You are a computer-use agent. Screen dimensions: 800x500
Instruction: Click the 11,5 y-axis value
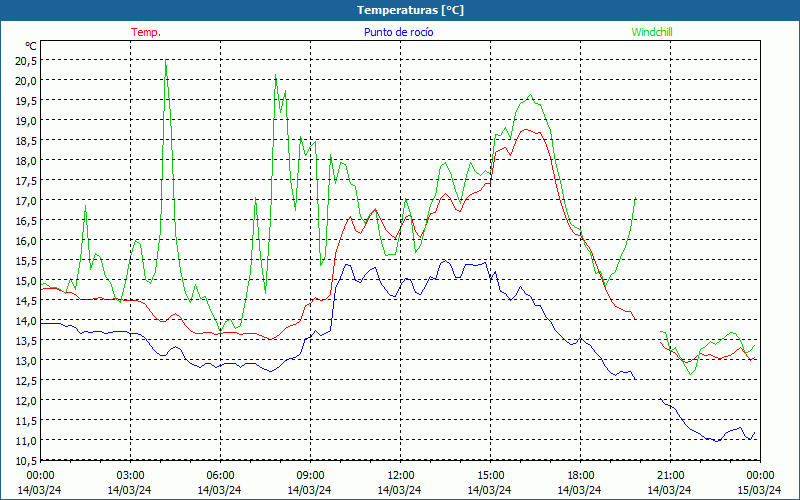pyautogui.click(x=27, y=420)
